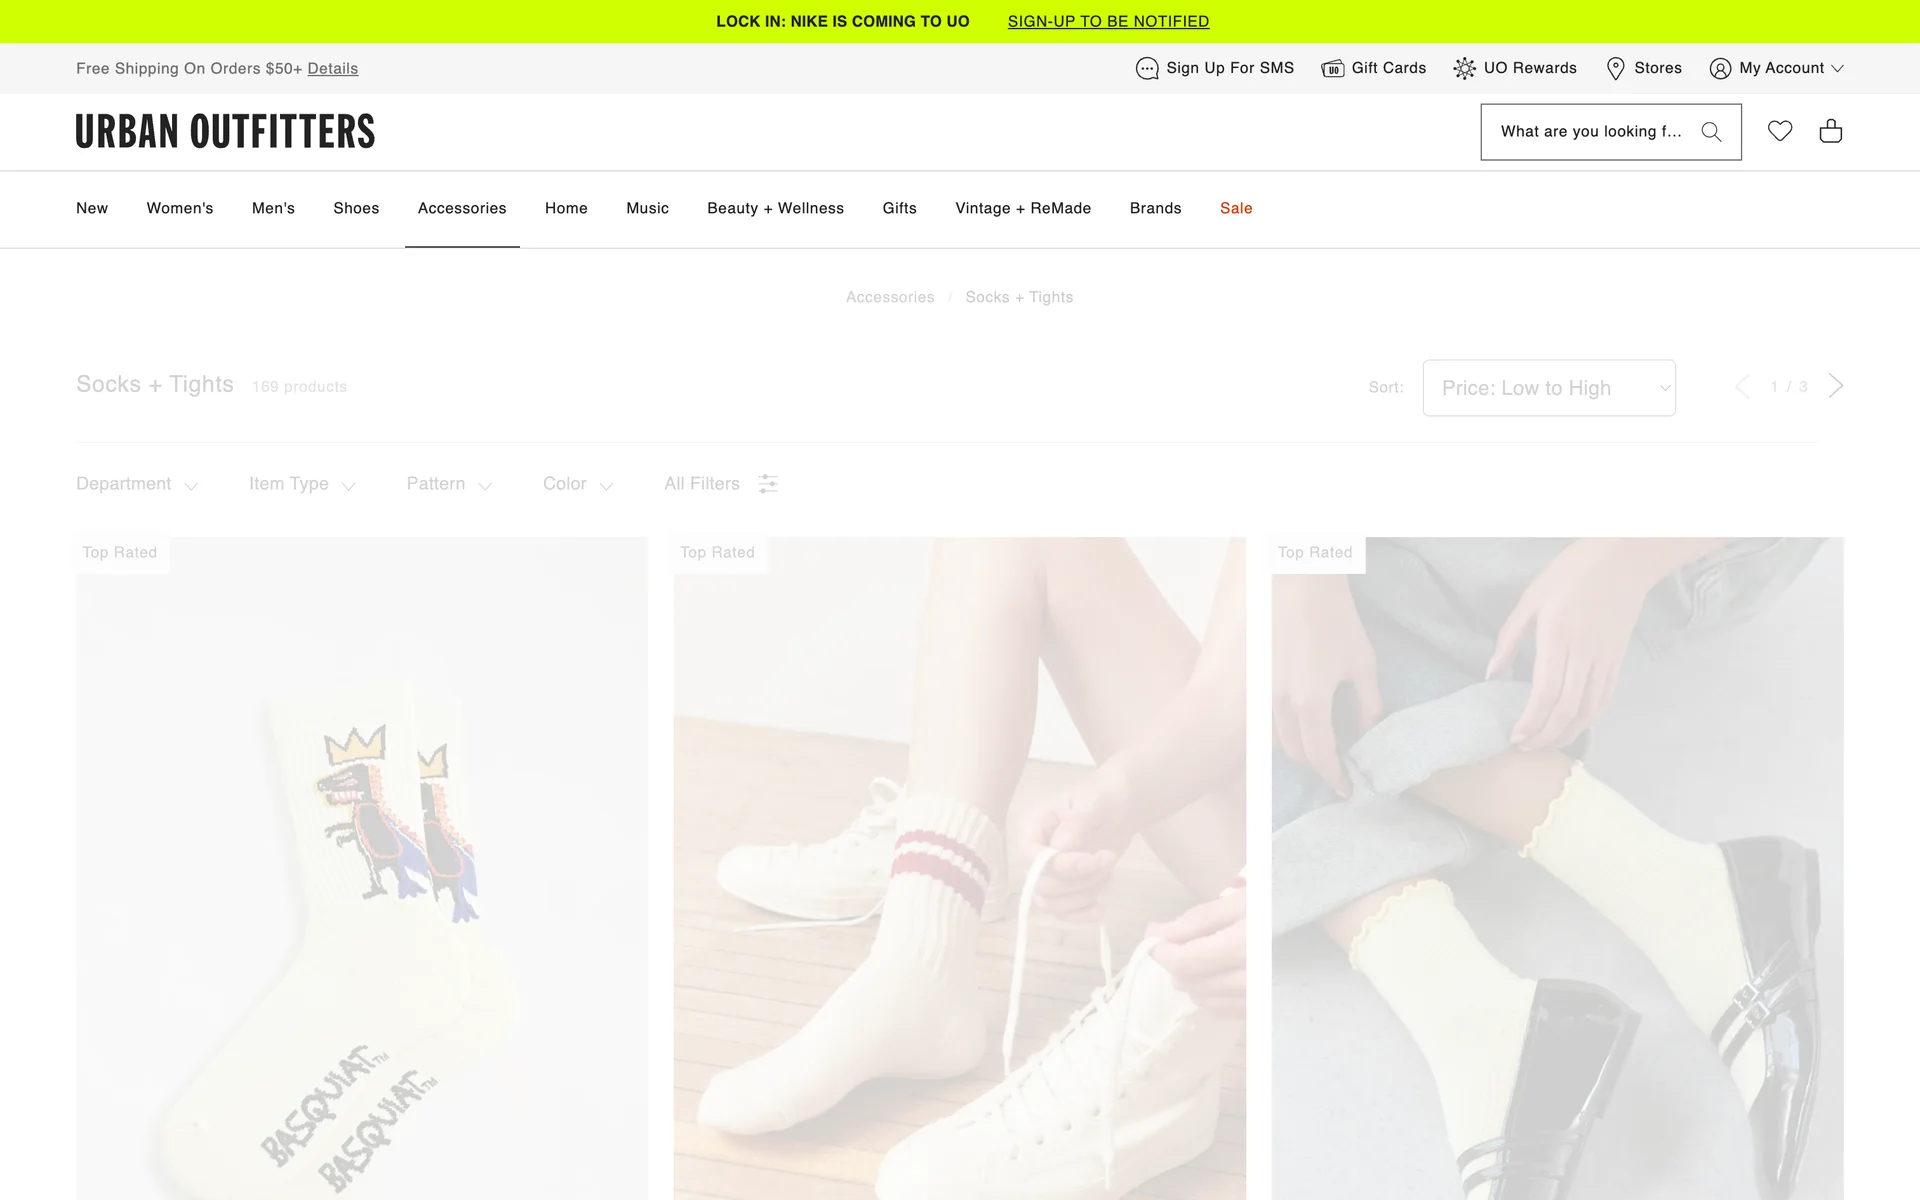Screen dimensions: 1920x1200
Task: Expand the Item Type filter
Action: tap(302, 484)
